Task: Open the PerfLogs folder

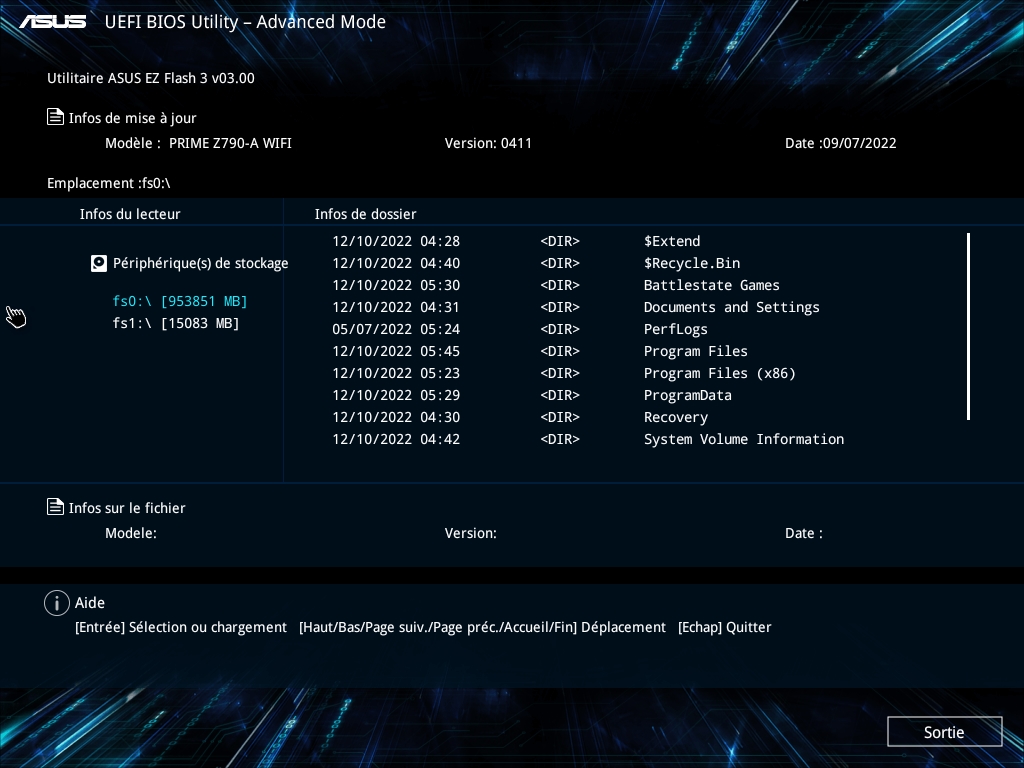Action: point(675,329)
